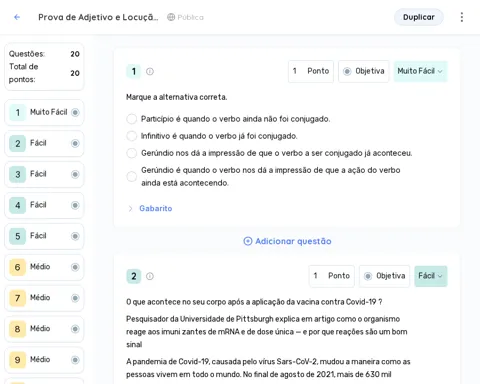Click objective type icon in sidebar item 3
The width and height of the screenshot is (480, 384).
(x=75, y=174)
